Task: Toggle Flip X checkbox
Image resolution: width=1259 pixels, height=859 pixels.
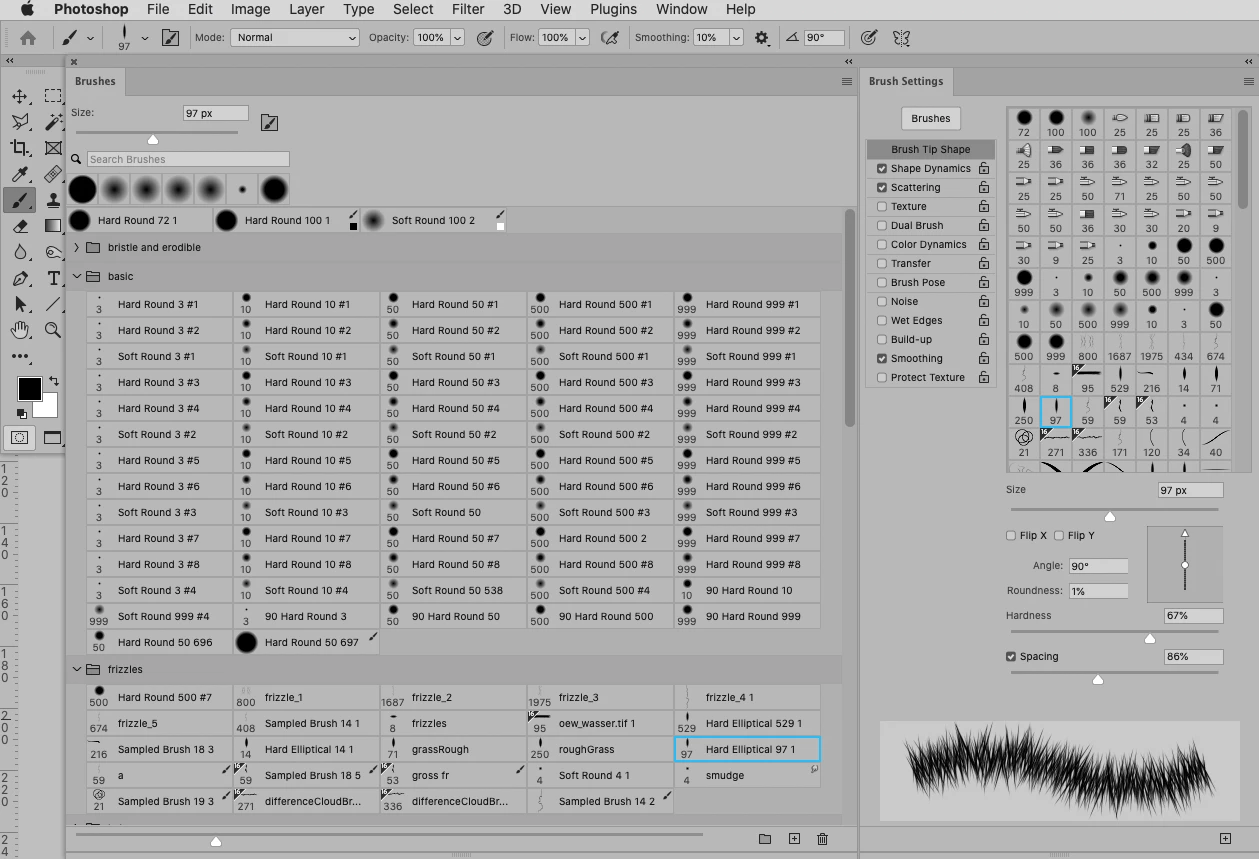Action: tap(1011, 536)
